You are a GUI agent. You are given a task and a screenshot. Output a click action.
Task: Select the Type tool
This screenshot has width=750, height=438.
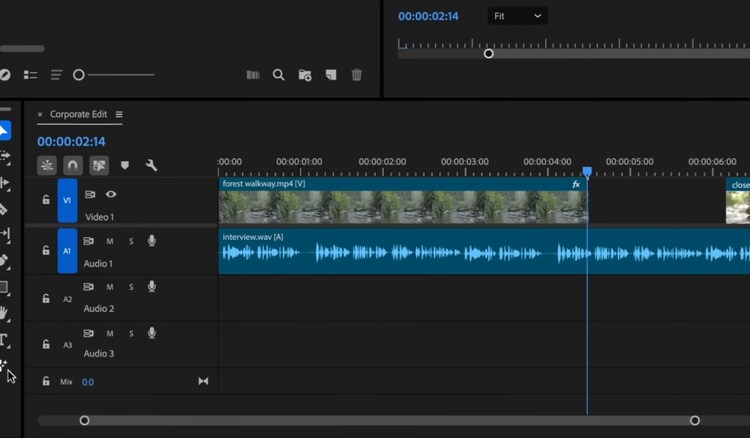4,340
